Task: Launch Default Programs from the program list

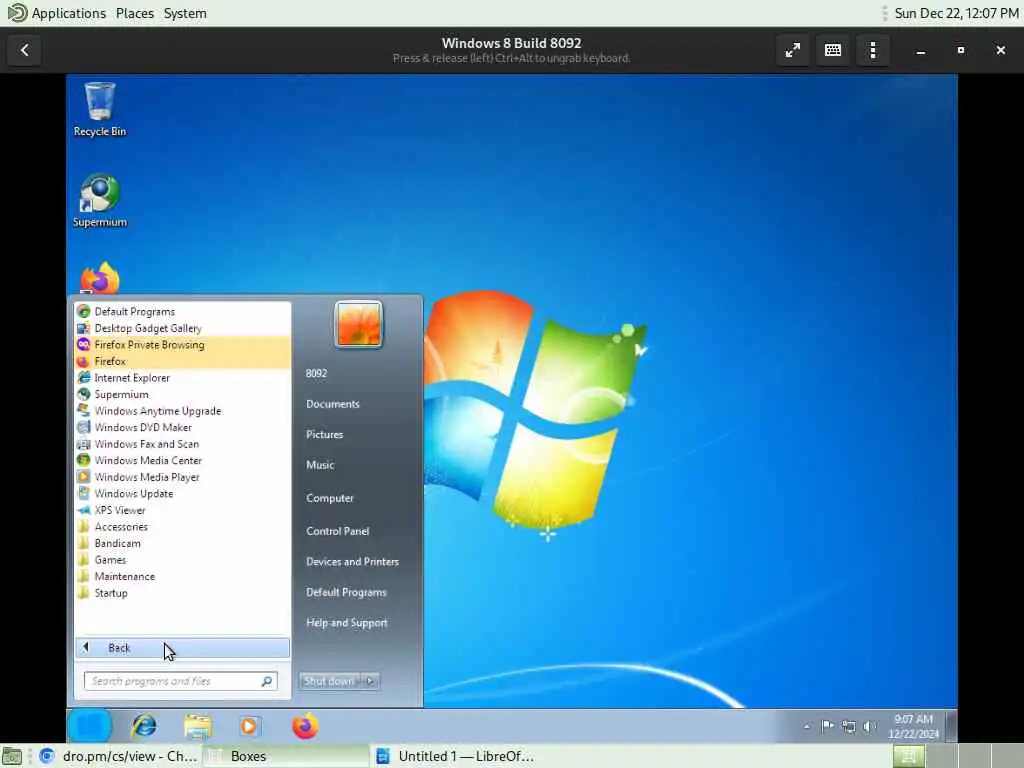Action: tap(182, 312)
